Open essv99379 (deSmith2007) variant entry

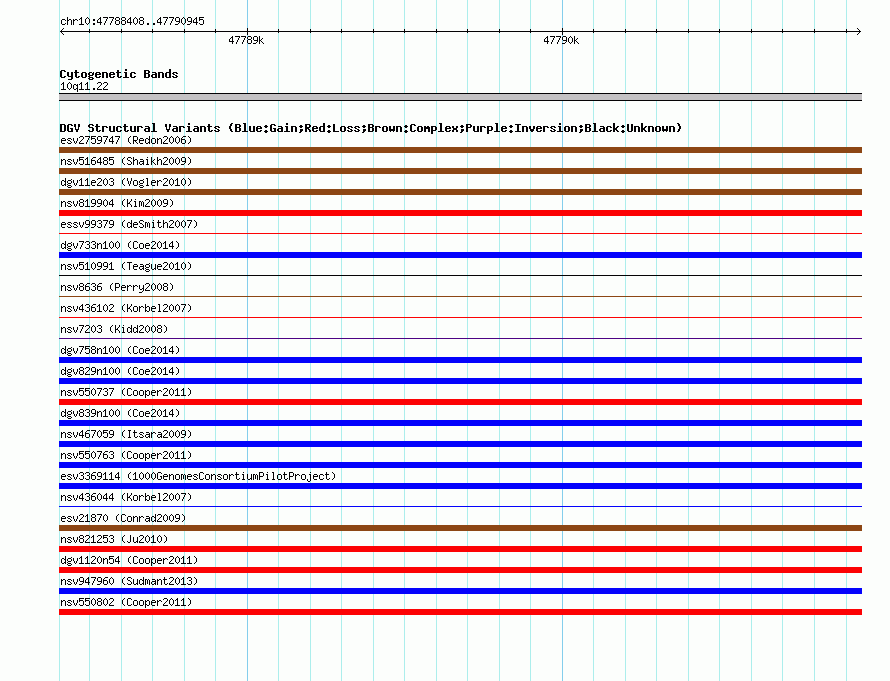129,224
